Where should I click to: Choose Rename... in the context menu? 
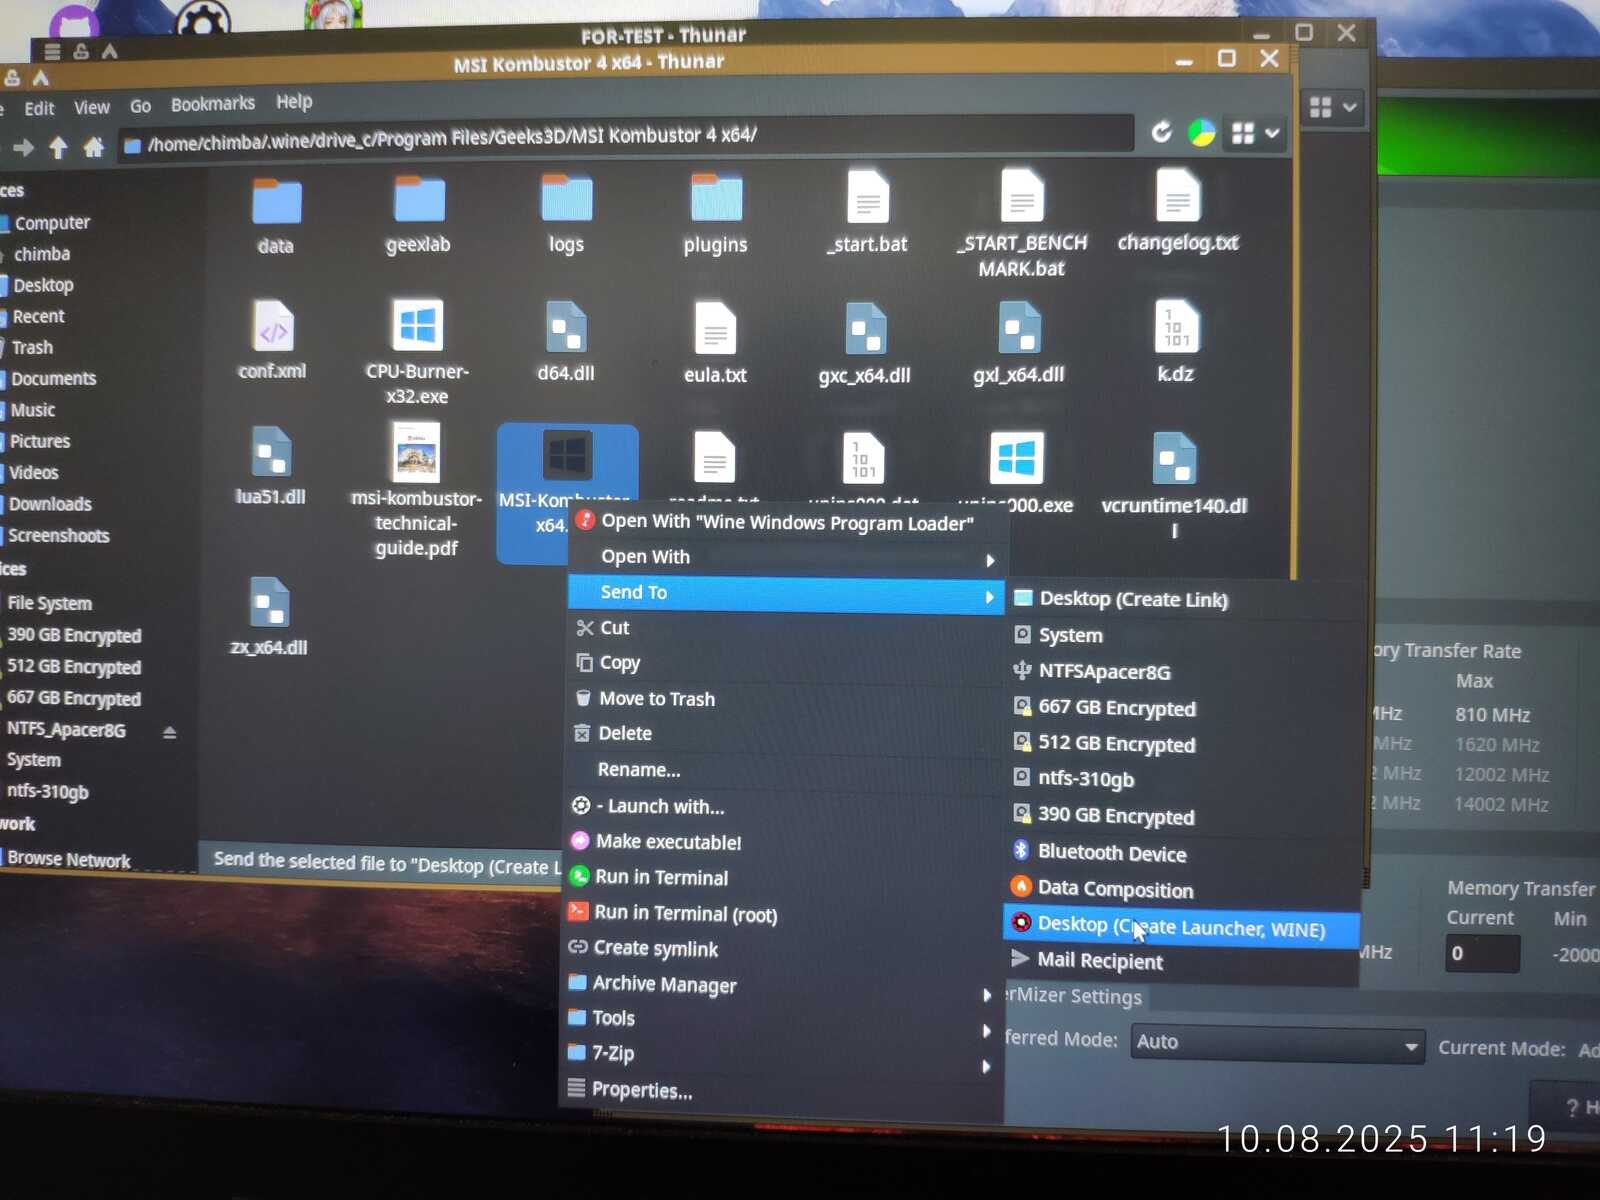pos(783,771)
